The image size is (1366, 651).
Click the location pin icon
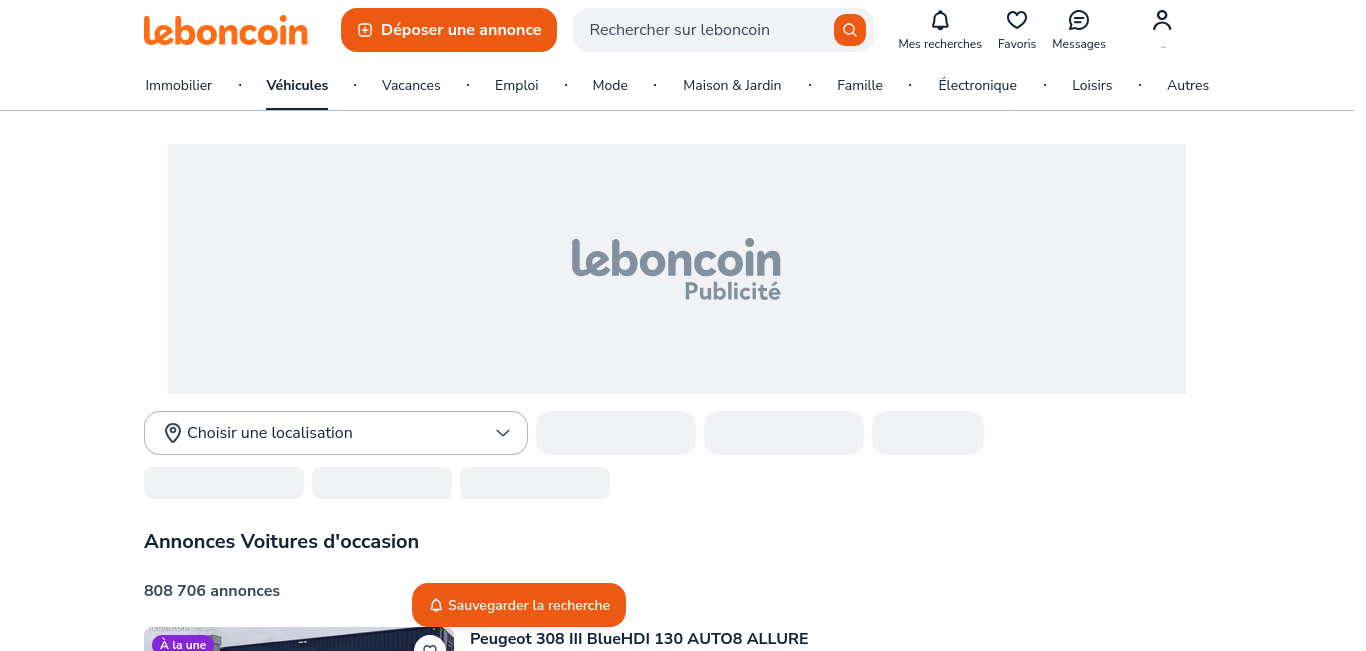pos(172,433)
